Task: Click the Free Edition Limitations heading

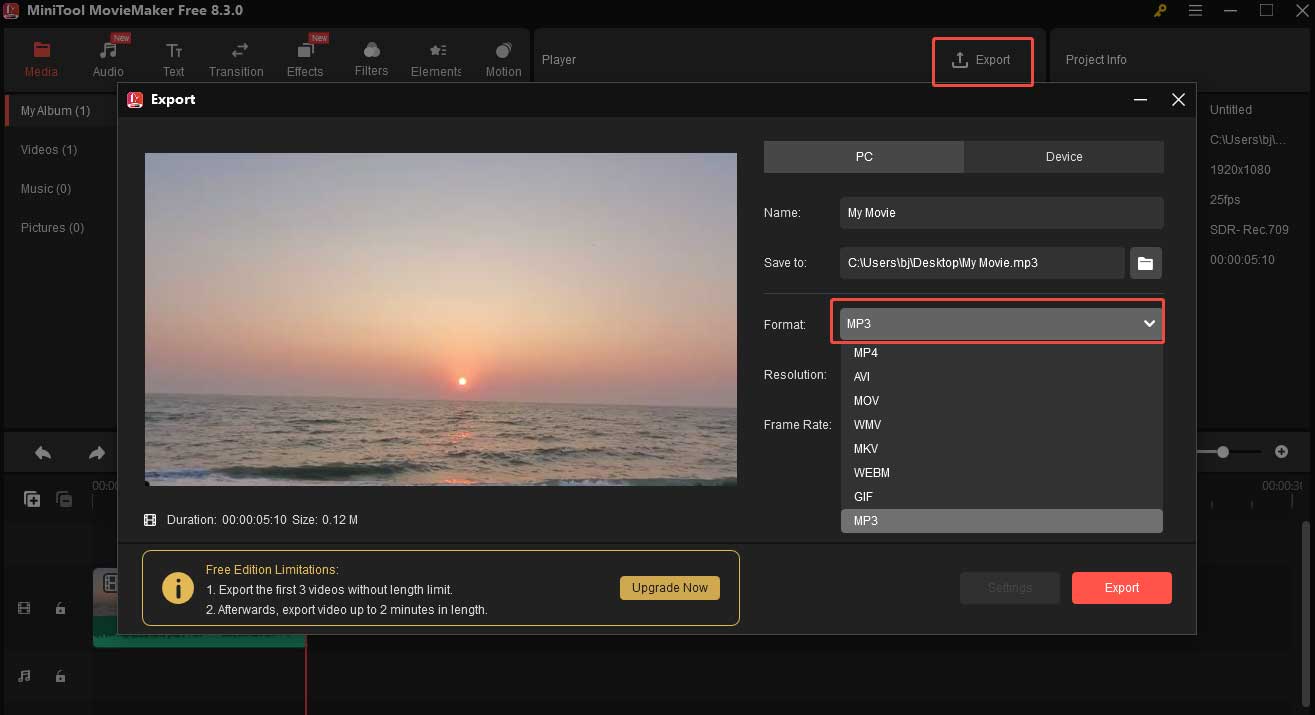Action: (x=272, y=570)
